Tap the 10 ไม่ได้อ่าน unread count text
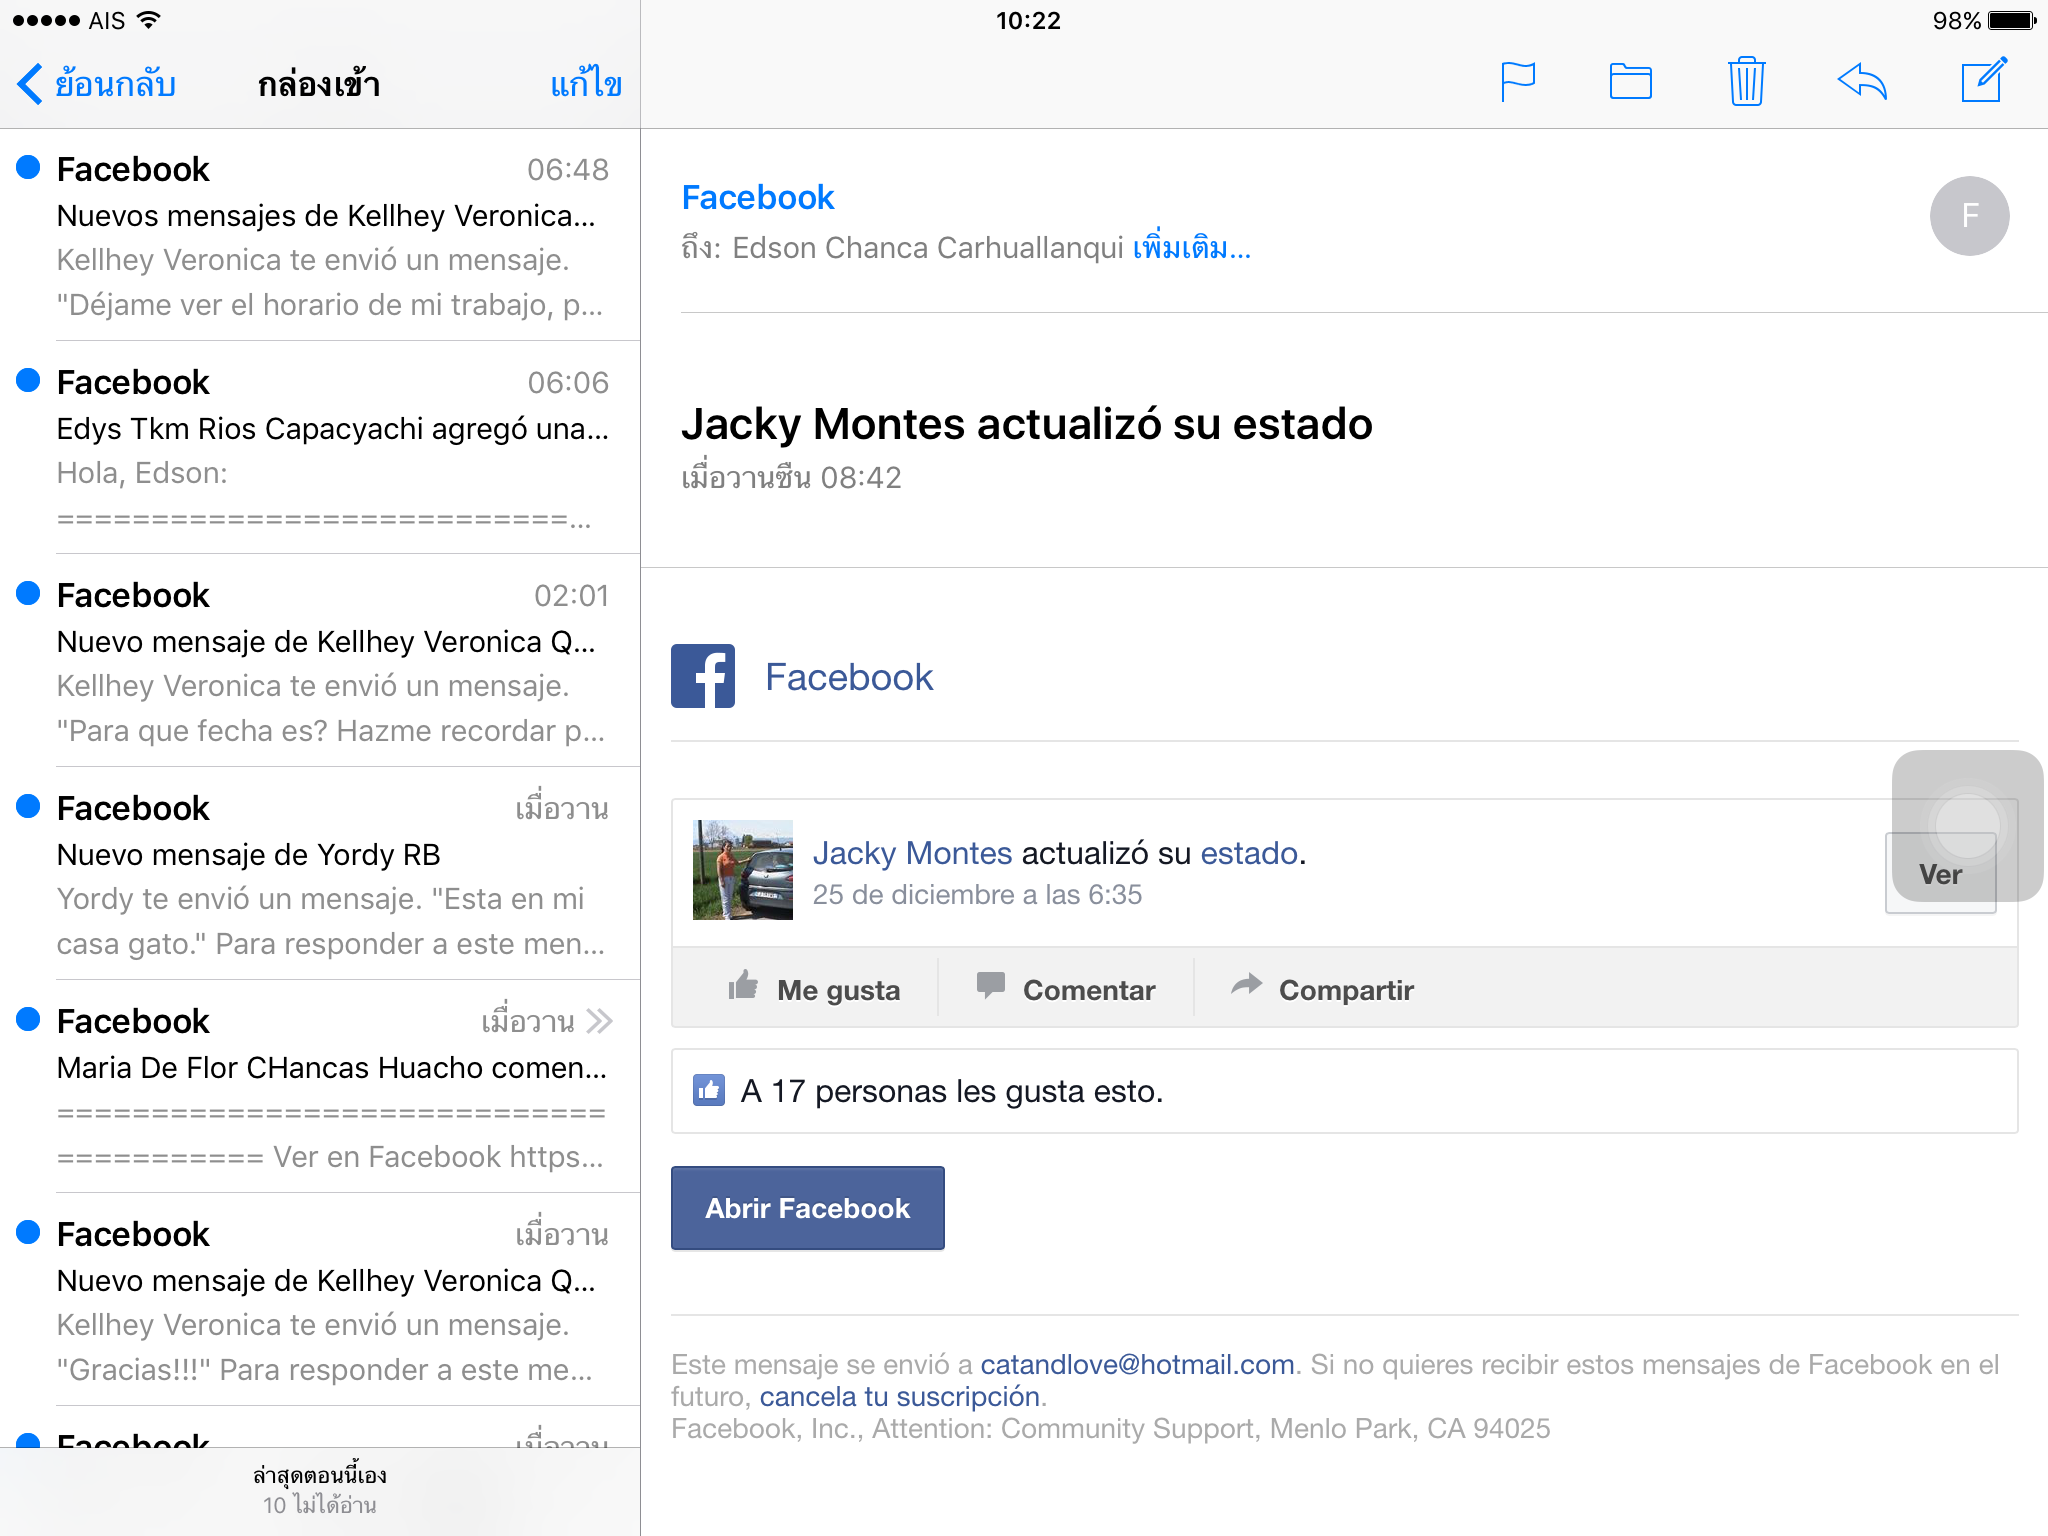Viewport: 2048px width, 1536px height. click(319, 1505)
